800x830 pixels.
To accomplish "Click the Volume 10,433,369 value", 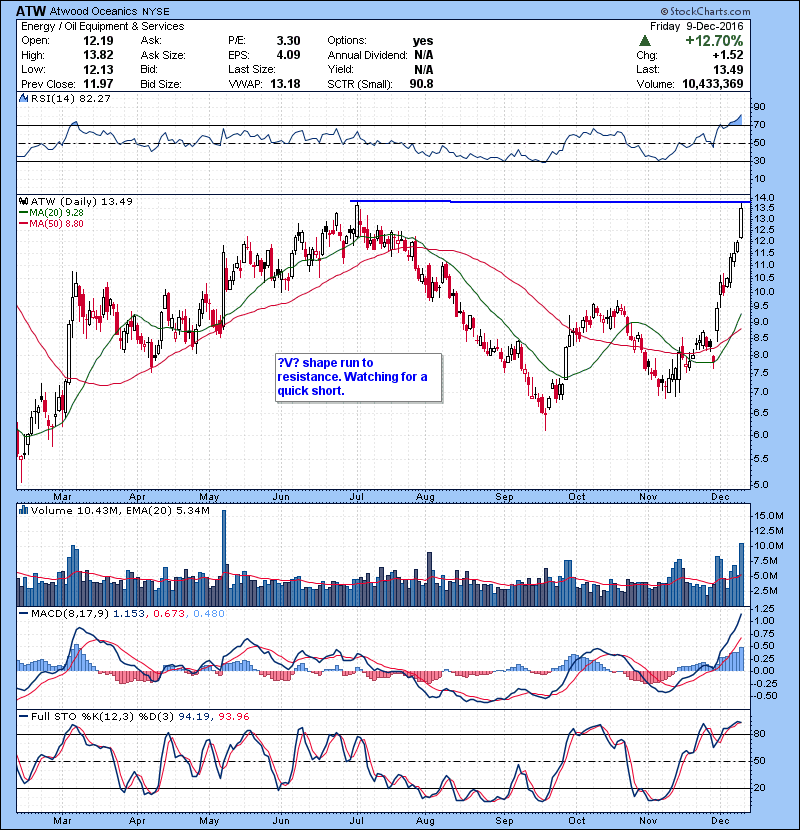I will click(x=713, y=84).
